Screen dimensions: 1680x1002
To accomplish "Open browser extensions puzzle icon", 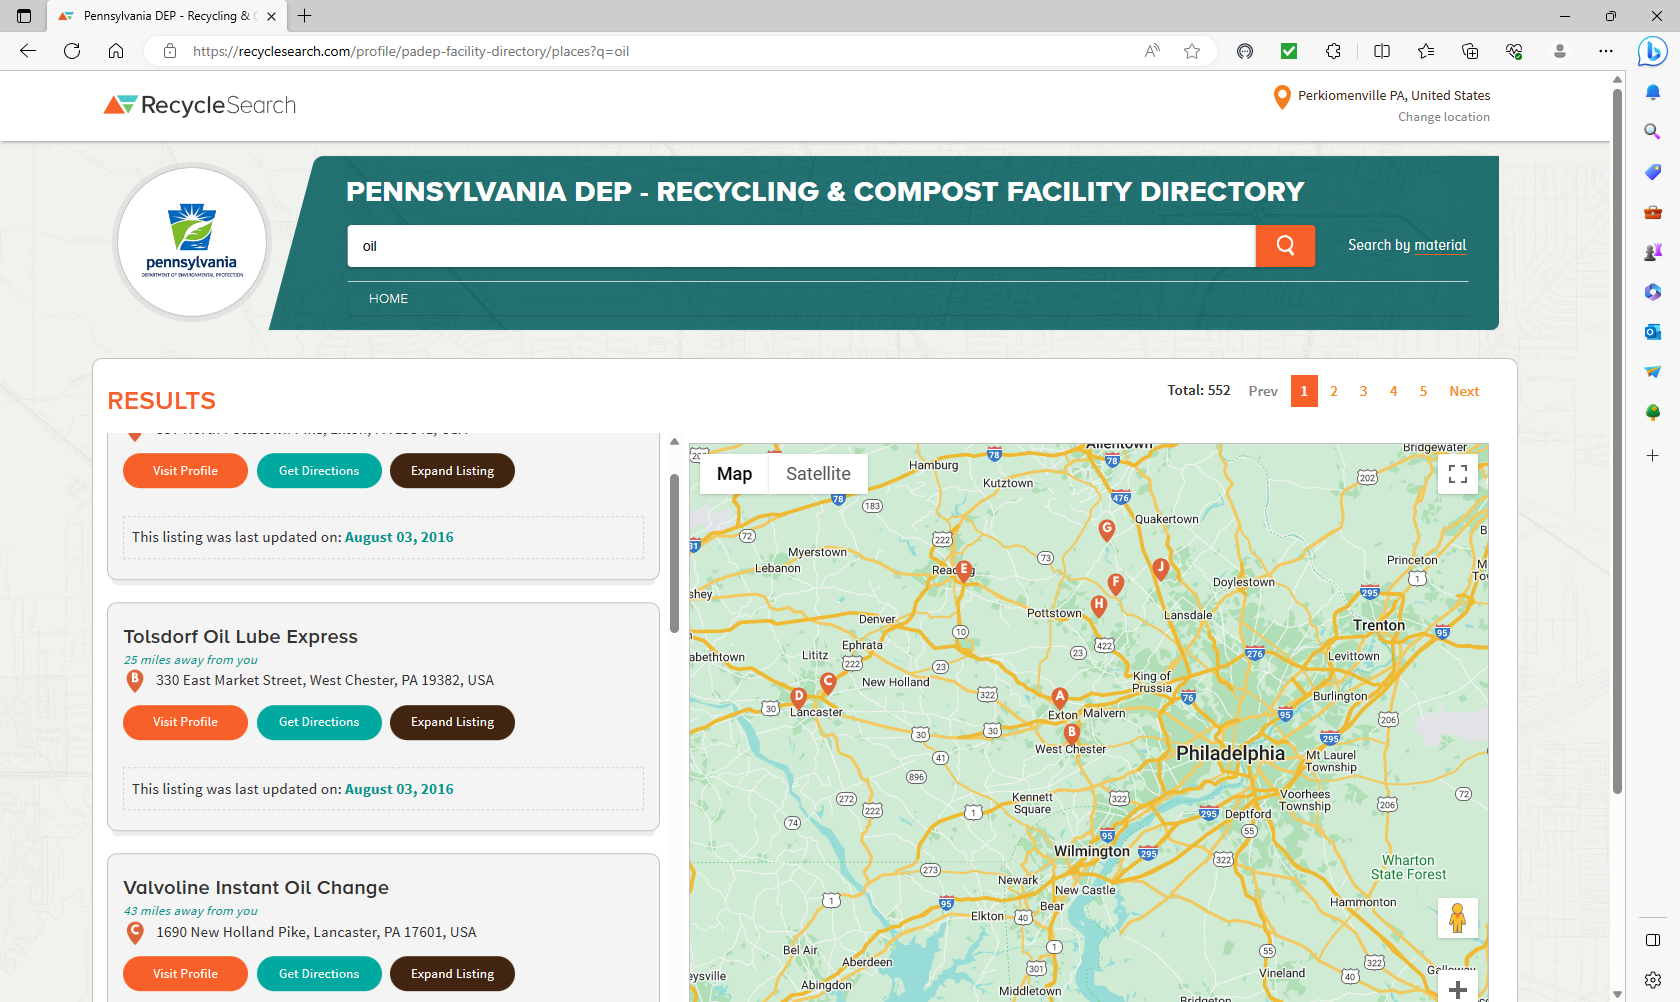I will 1333,51.
